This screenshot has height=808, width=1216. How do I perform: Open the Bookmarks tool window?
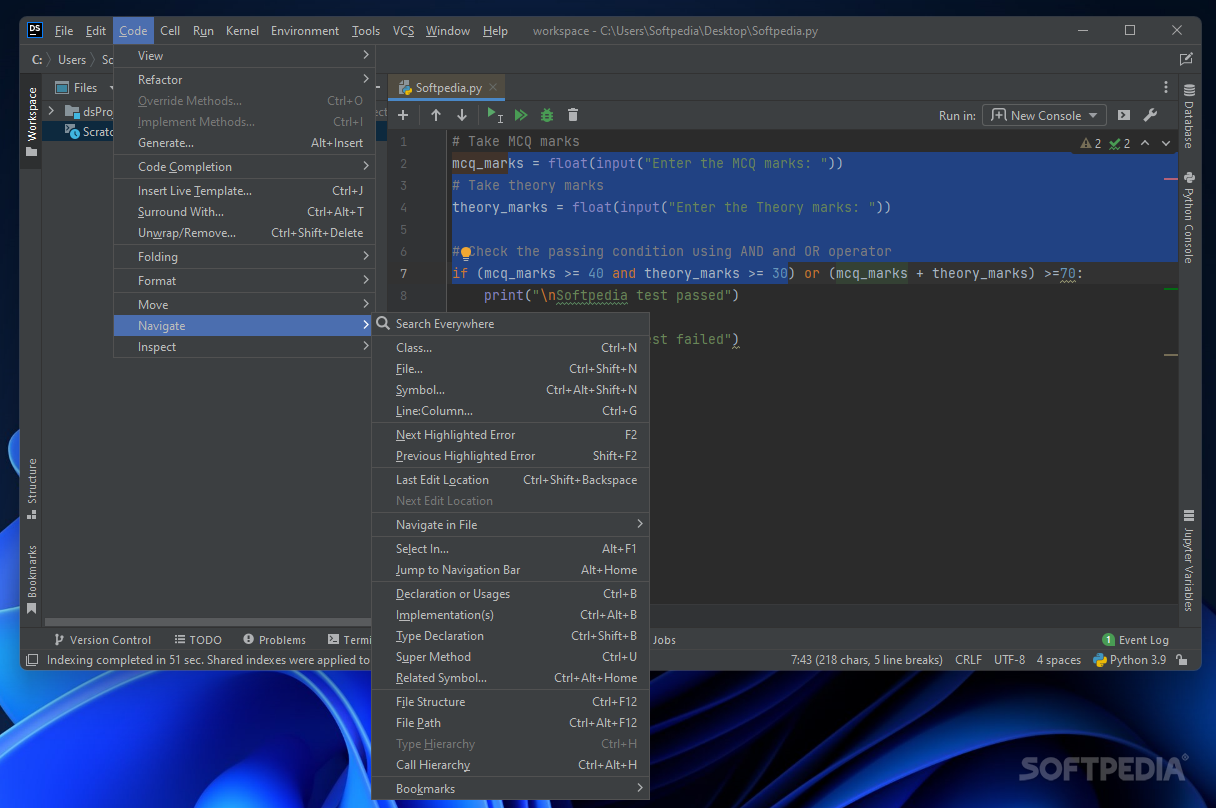point(31,579)
